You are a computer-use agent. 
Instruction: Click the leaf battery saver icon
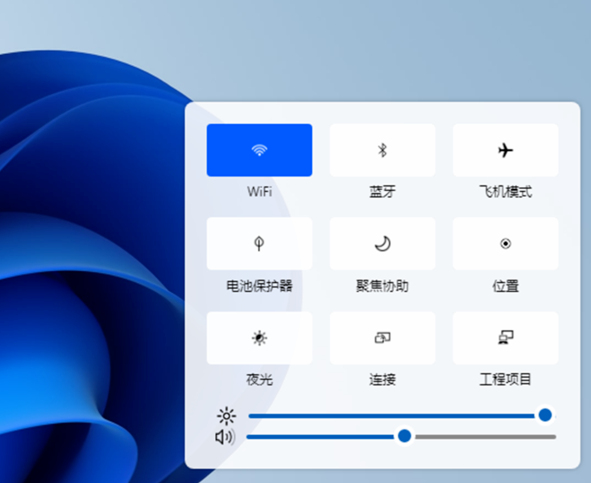(259, 244)
